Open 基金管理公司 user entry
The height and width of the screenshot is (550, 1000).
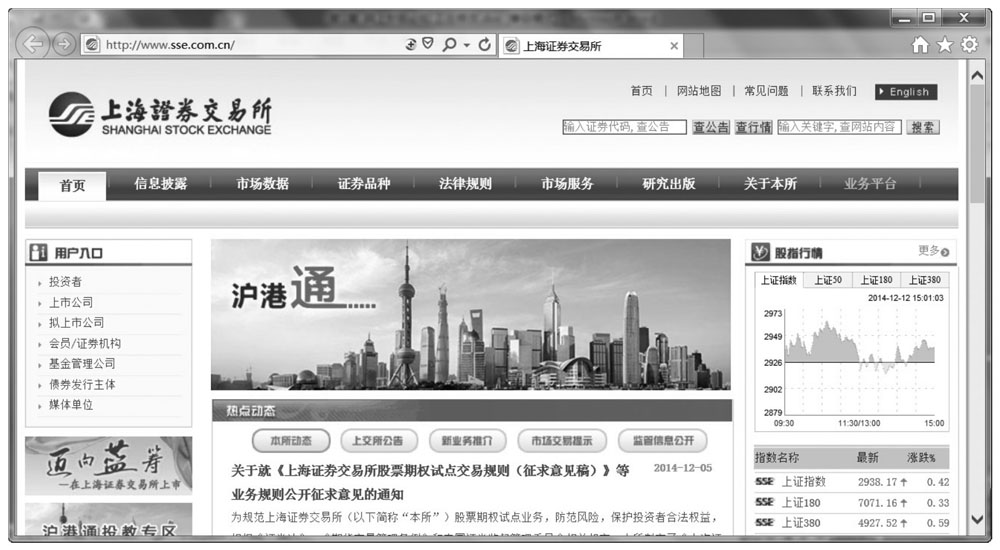pyautogui.click(x=82, y=364)
